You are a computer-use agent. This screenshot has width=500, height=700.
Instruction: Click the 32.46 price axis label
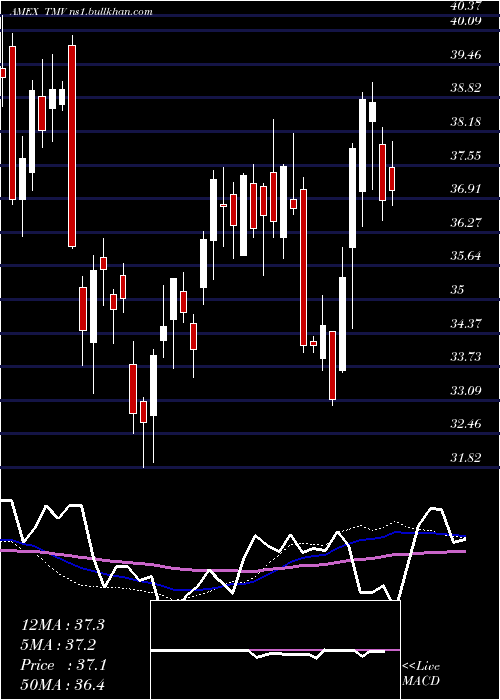[466, 424]
